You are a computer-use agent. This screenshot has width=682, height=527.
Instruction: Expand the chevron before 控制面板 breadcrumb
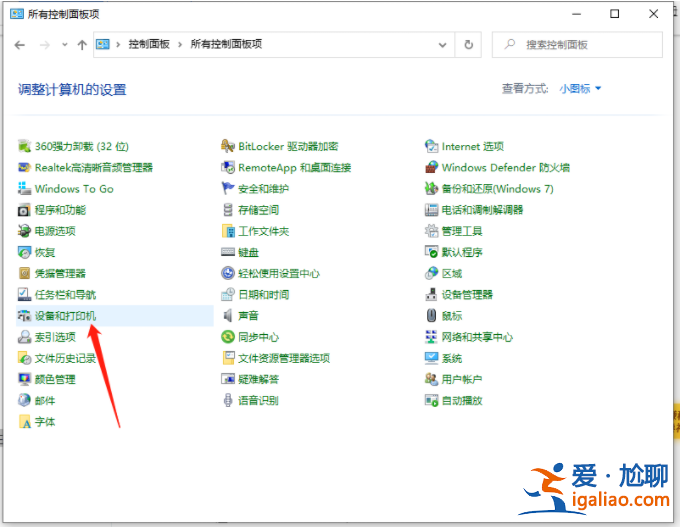[118, 44]
